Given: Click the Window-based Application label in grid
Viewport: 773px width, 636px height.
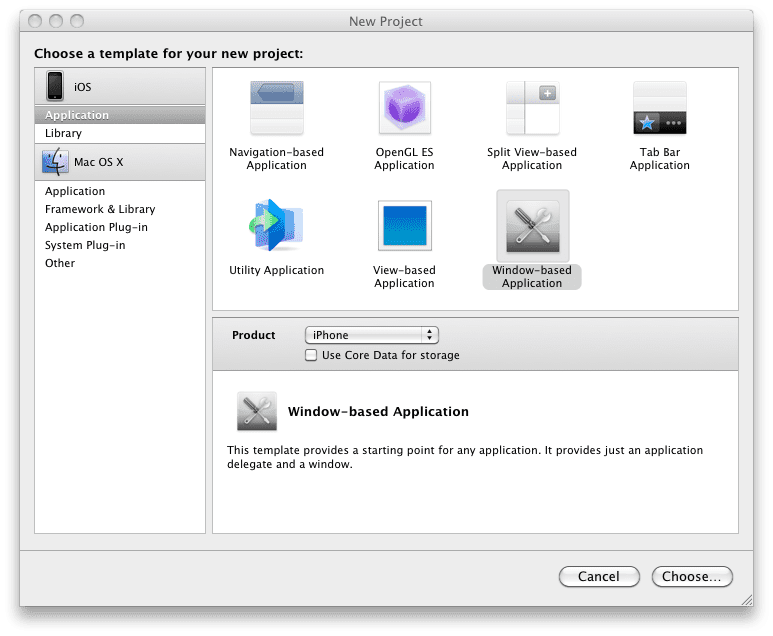Looking at the screenshot, I should click(532, 277).
